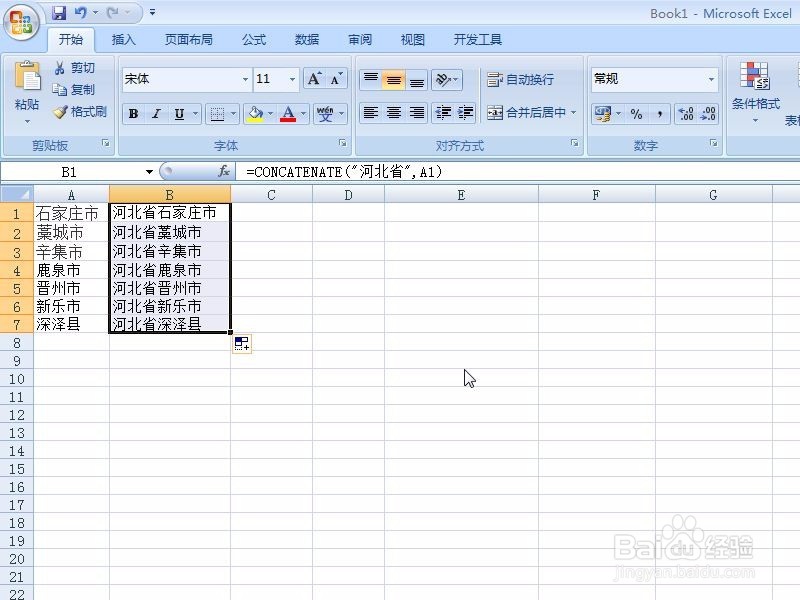Switch to the 数据 ribbon tab

point(306,40)
